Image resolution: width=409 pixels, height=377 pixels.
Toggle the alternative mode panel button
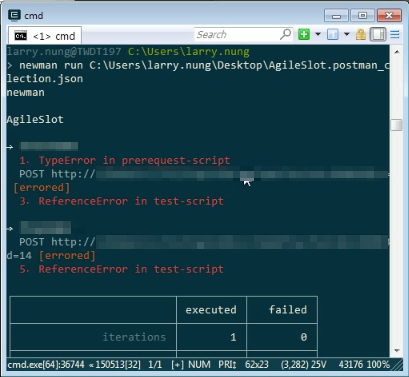pyautogui.click(x=378, y=34)
